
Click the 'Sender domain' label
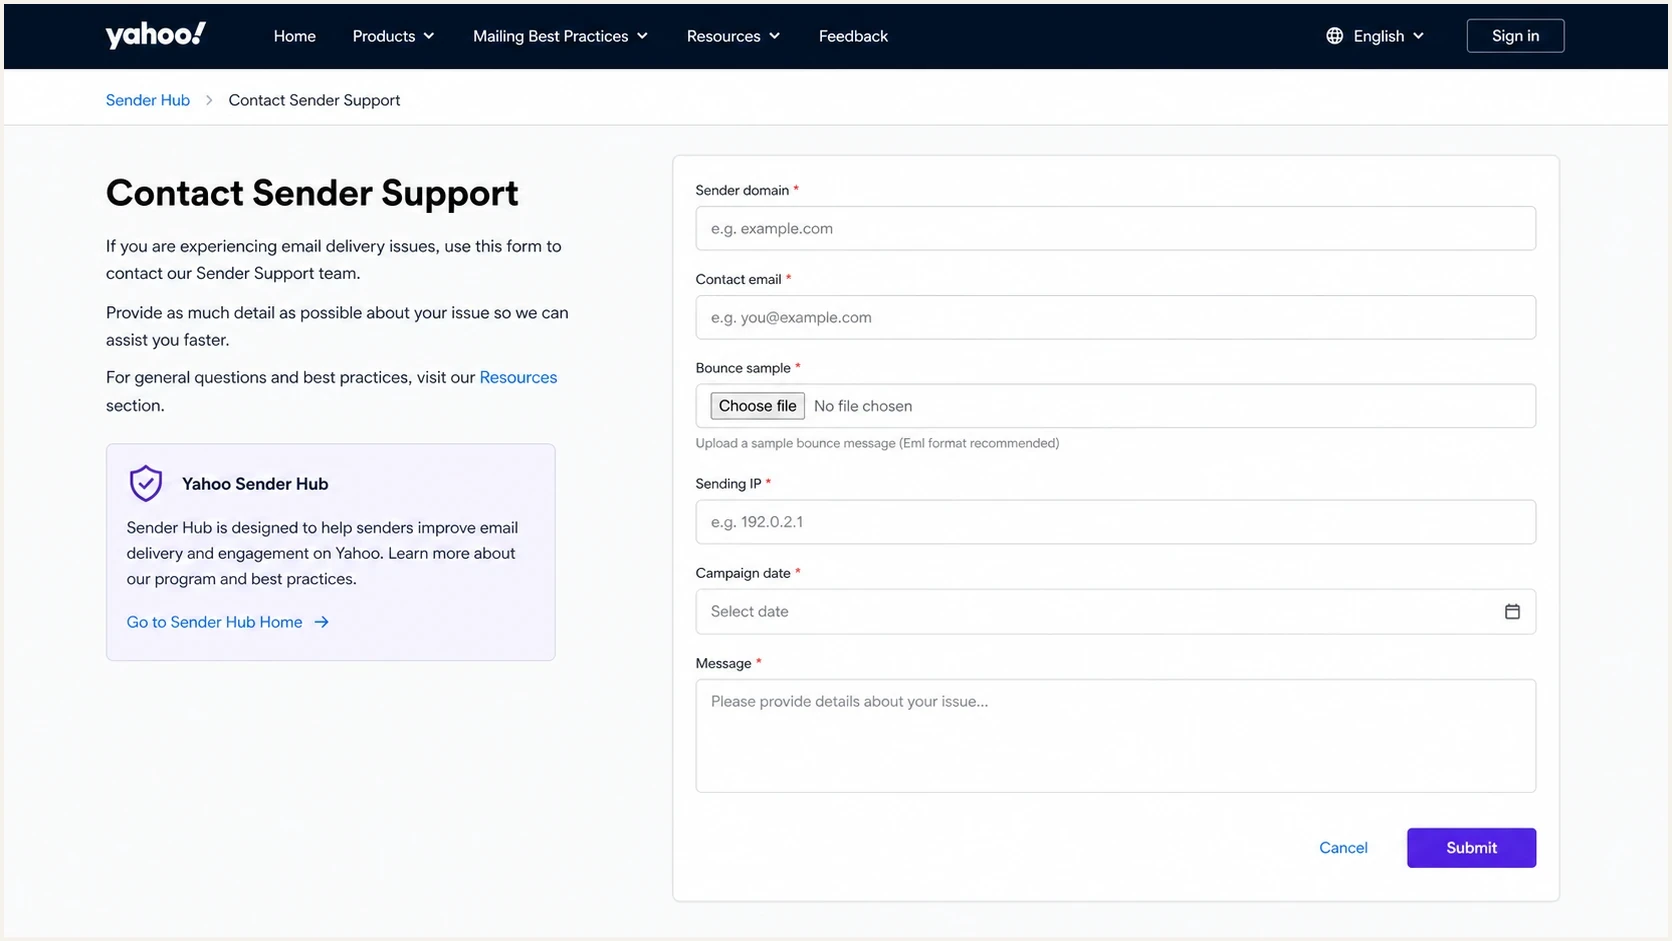pos(742,190)
